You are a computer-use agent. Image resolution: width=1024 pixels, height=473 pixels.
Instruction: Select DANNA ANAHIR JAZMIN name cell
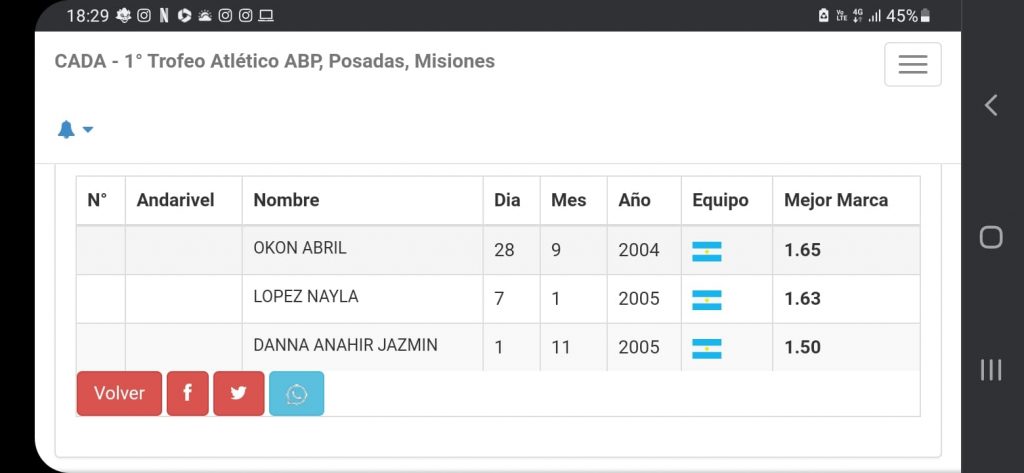[x=345, y=345]
